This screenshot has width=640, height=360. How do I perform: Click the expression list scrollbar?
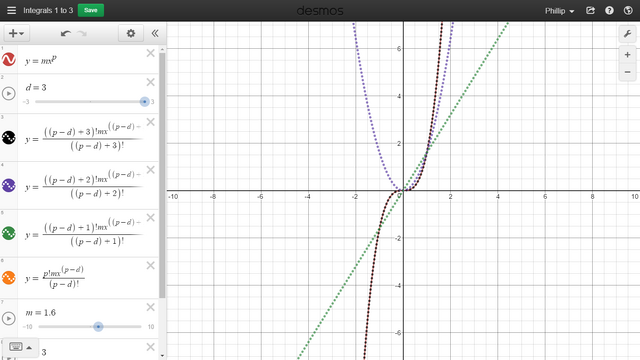pyautogui.click(x=162, y=176)
